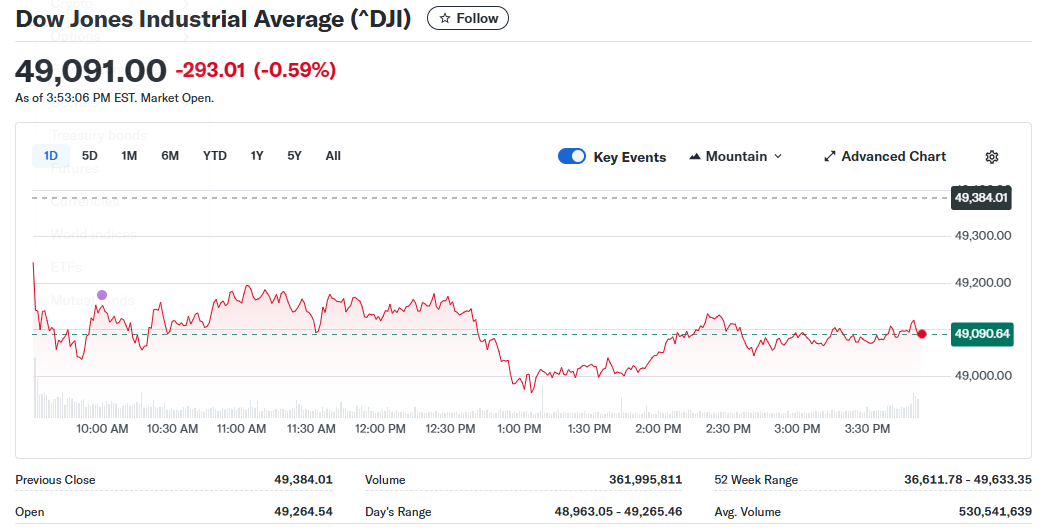
Task: Click the Previous Close label
Action: (55, 480)
